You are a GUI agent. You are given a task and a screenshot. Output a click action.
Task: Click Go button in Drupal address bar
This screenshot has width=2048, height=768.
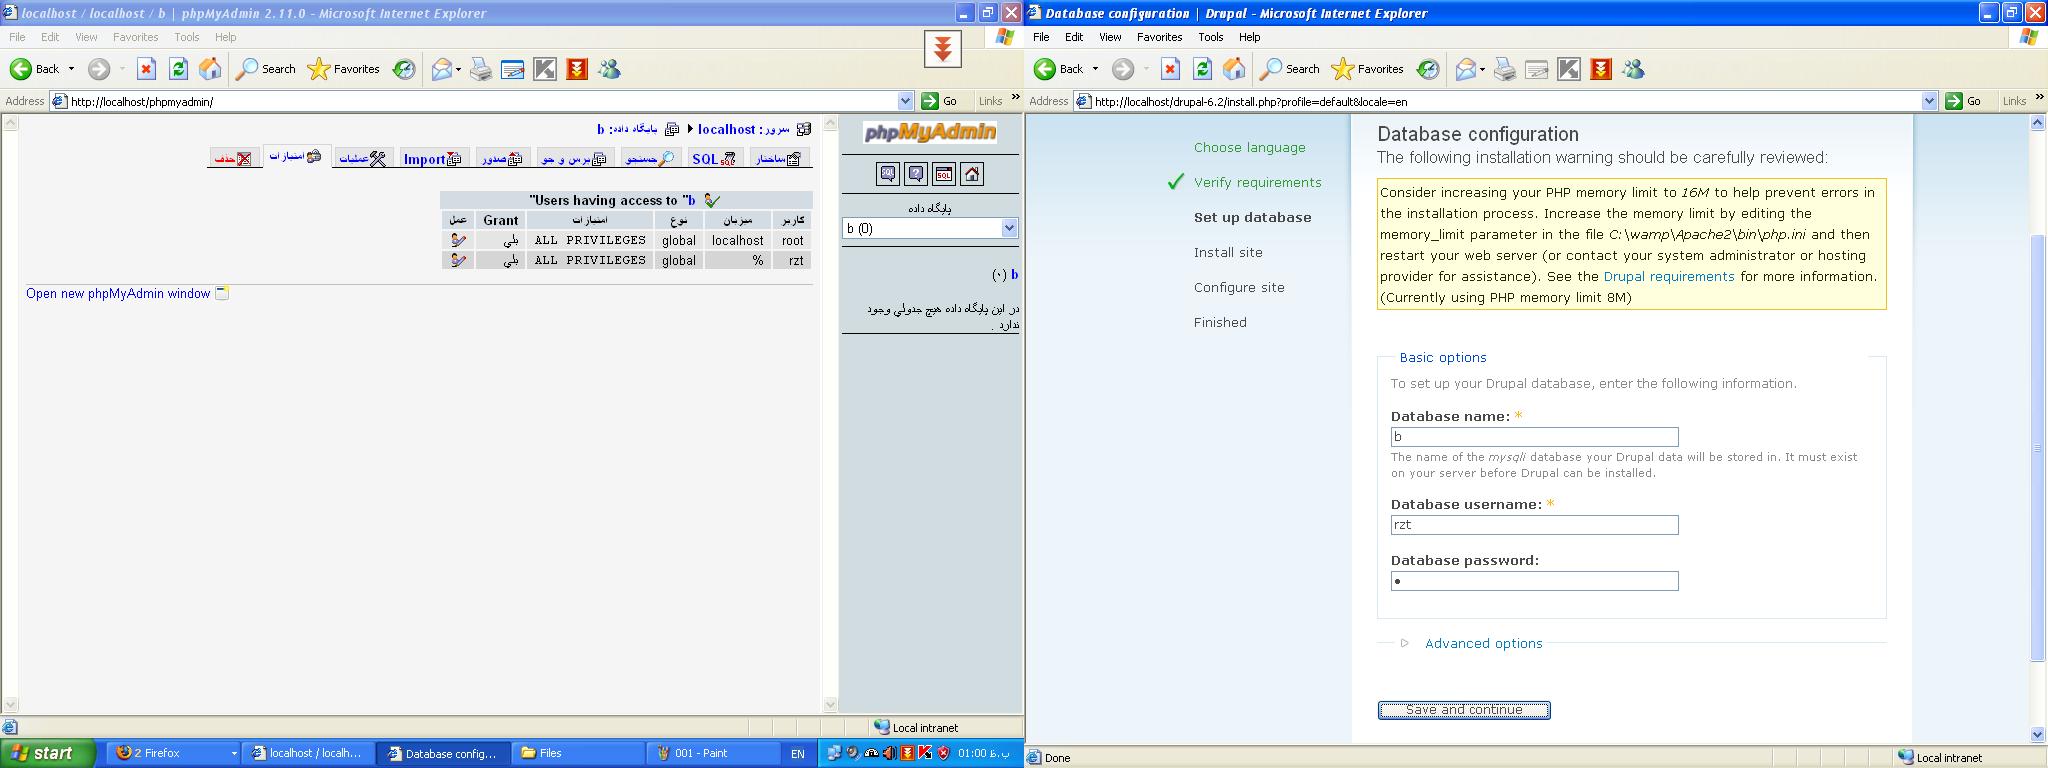tap(1964, 101)
